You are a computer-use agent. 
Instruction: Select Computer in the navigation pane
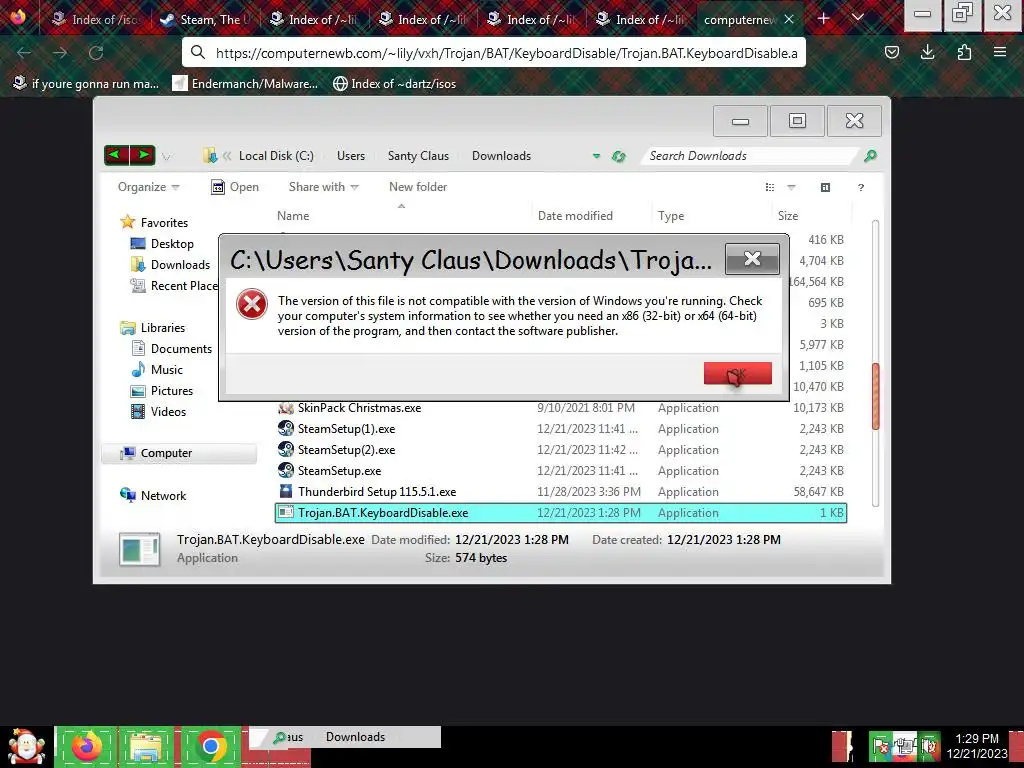pos(179,453)
